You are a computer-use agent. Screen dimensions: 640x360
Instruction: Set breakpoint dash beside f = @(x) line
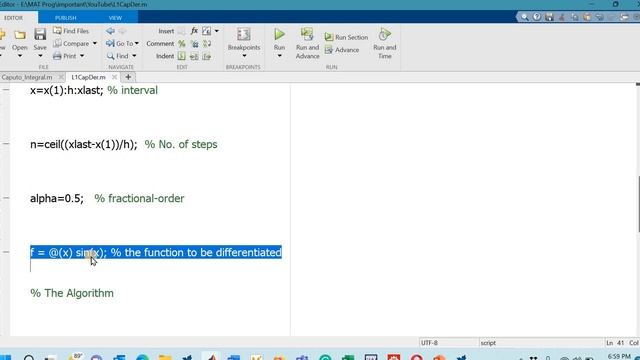click(6, 252)
